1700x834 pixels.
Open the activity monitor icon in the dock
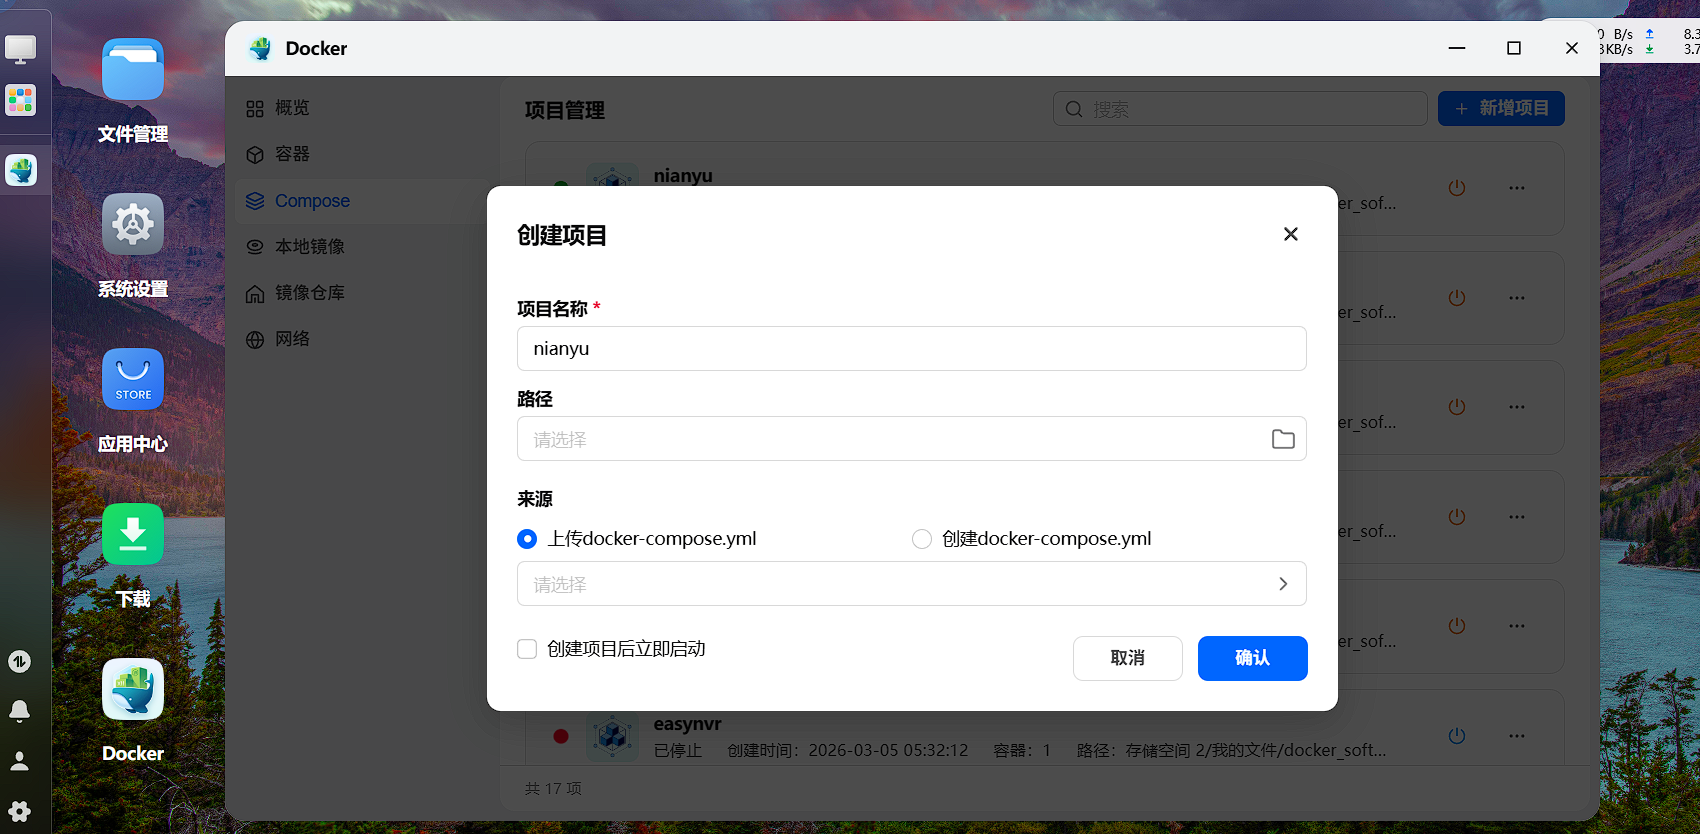pyautogui.click(x=19, y=661)
